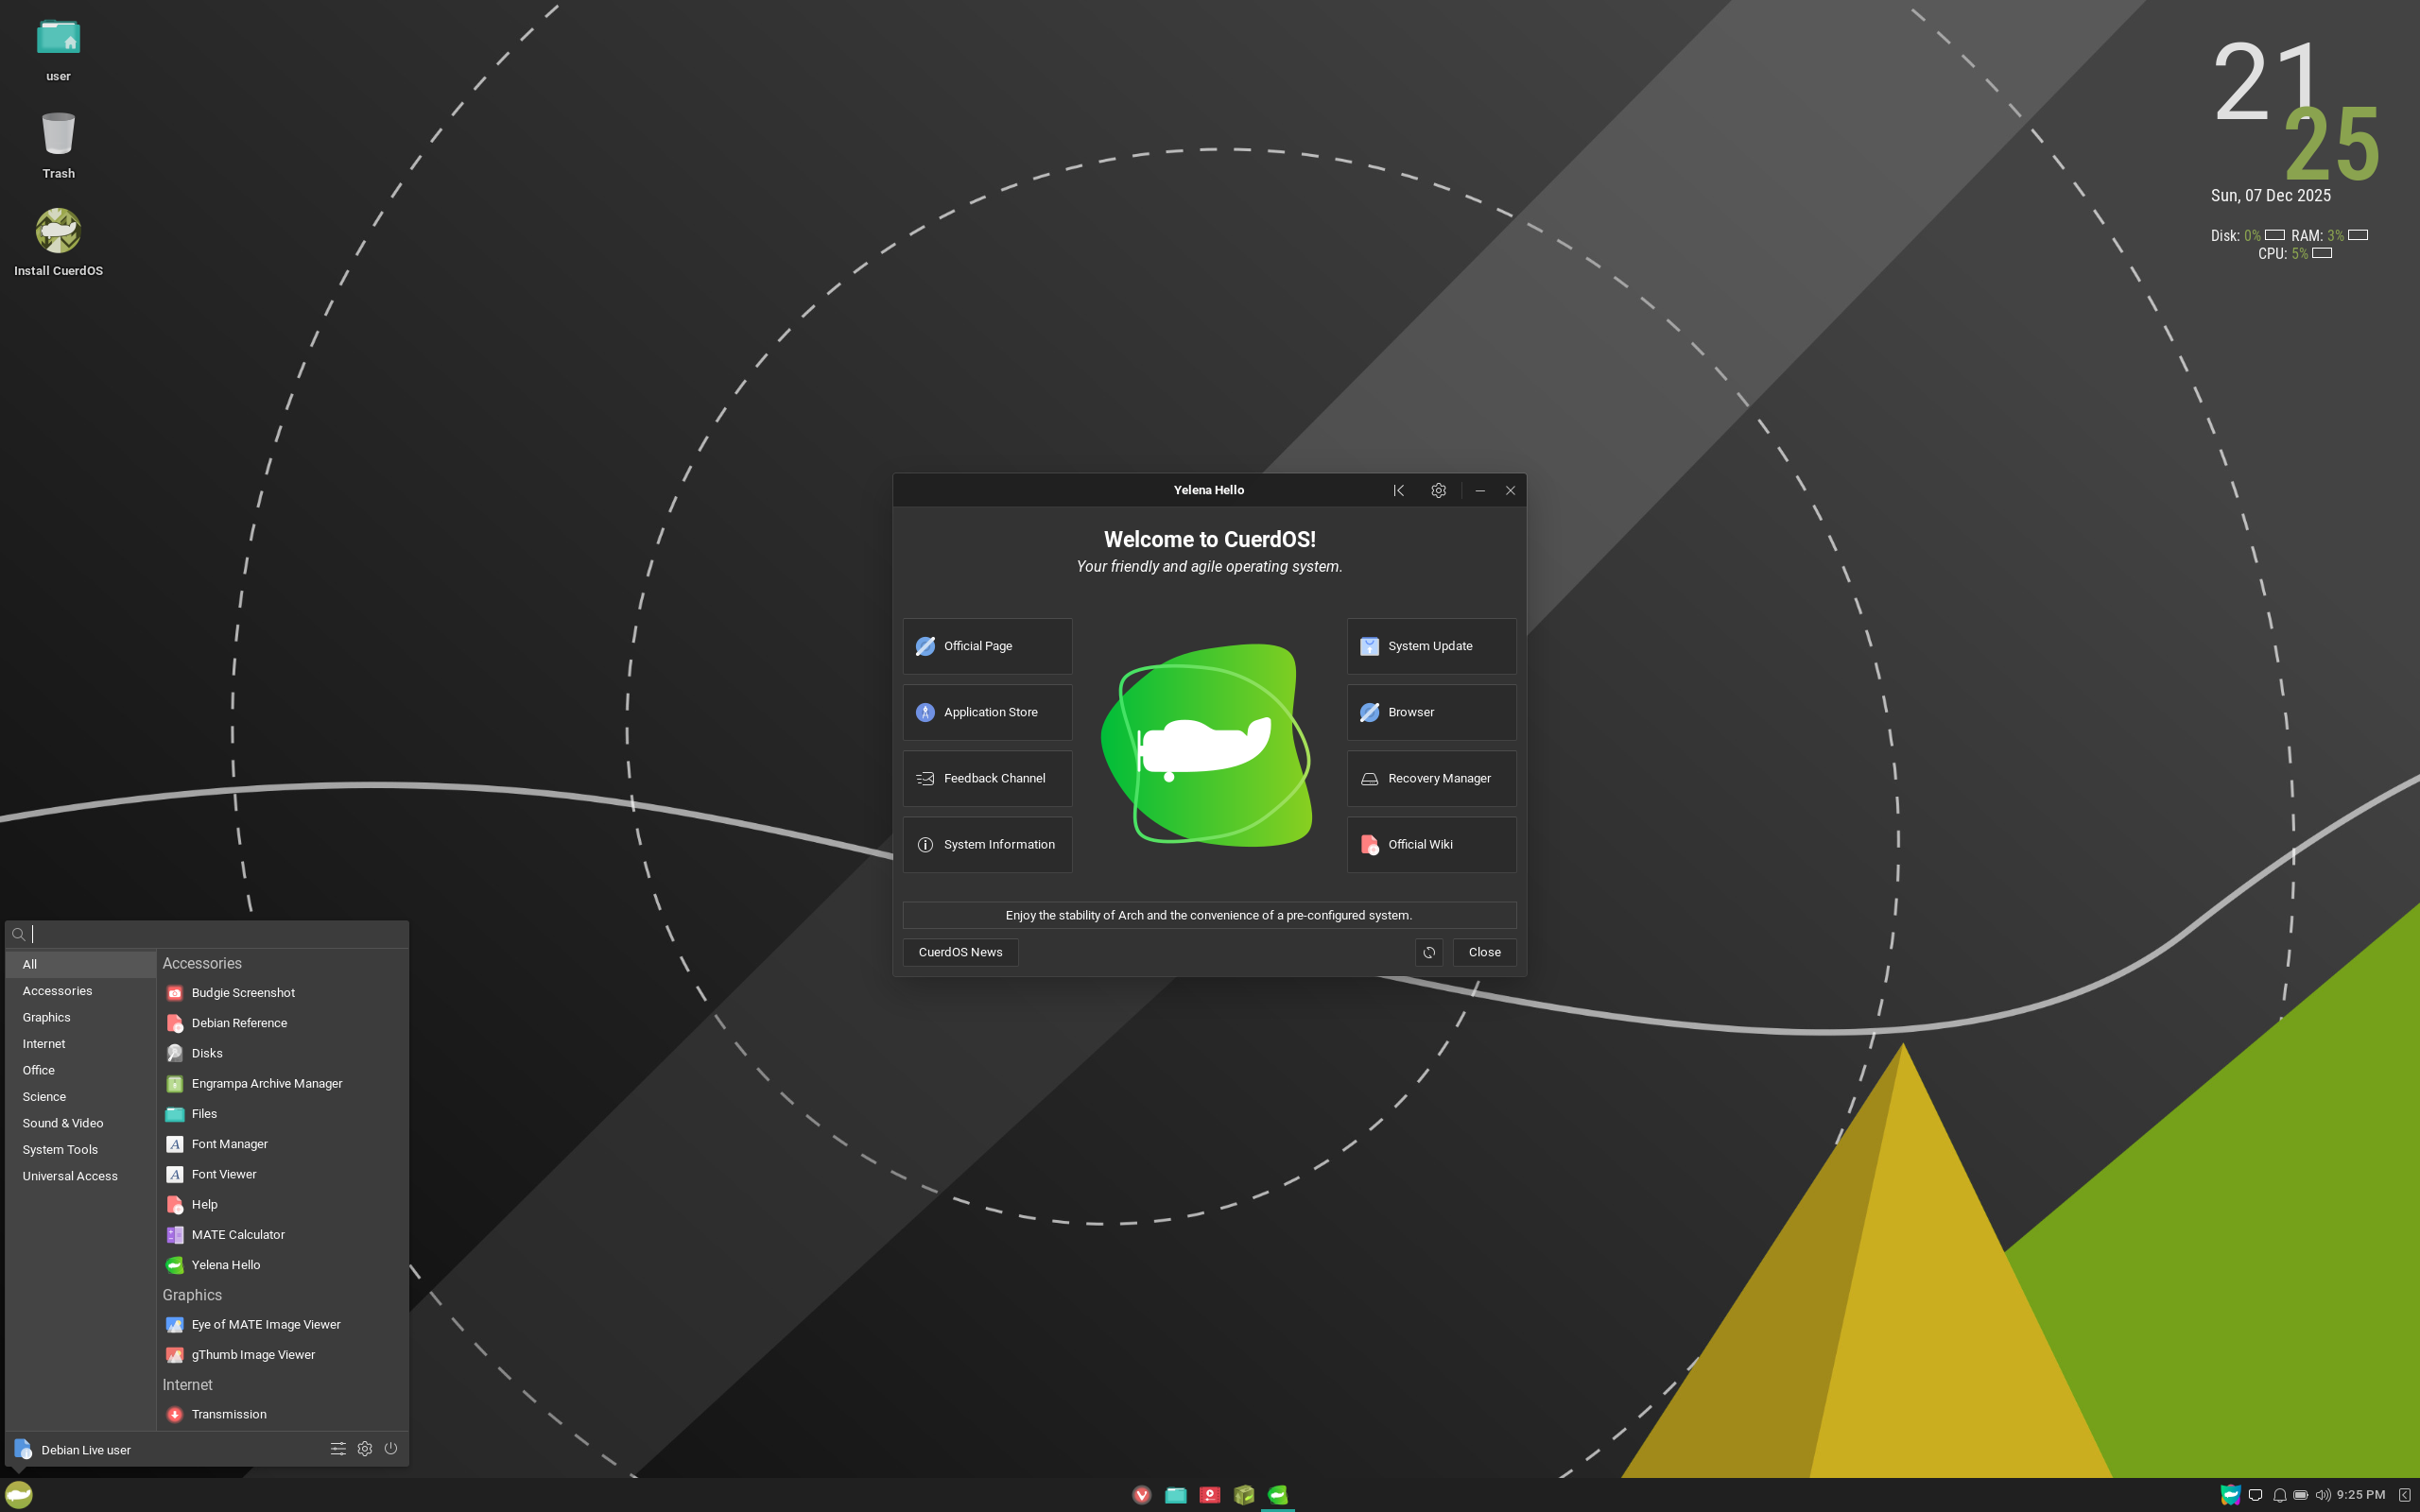Open Official Wiki in welcome window
Viewport: 2420px width, 1512px height.
pos(1431,844)
